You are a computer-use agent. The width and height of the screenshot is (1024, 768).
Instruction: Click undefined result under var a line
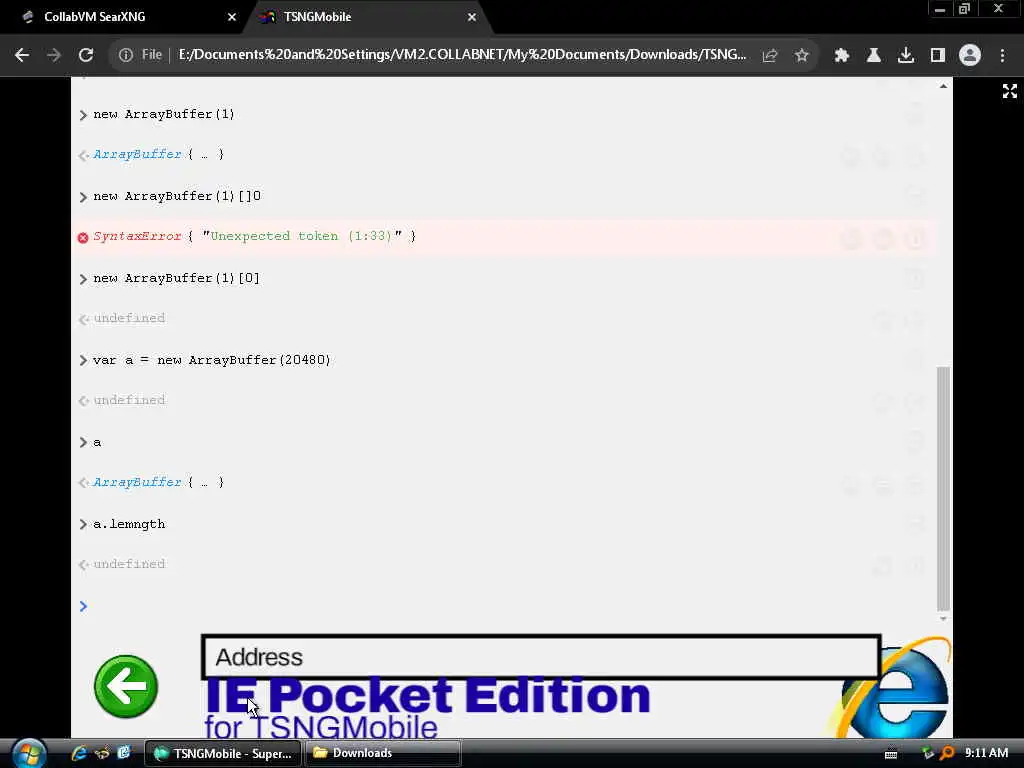(129, 400)
